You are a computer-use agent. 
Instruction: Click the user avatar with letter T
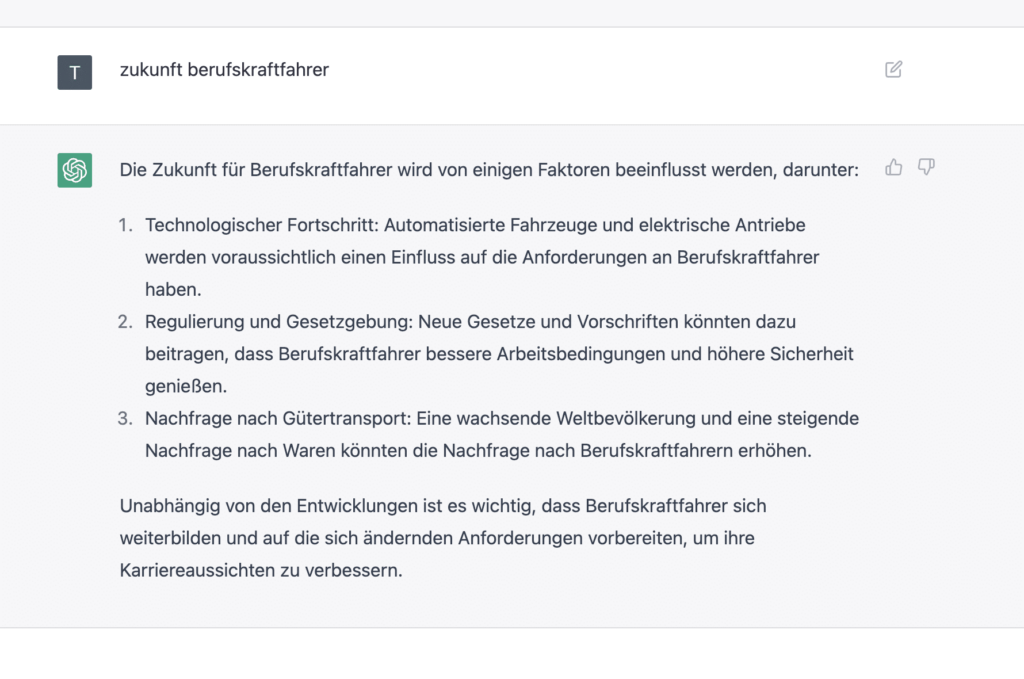tap(74, 71)
